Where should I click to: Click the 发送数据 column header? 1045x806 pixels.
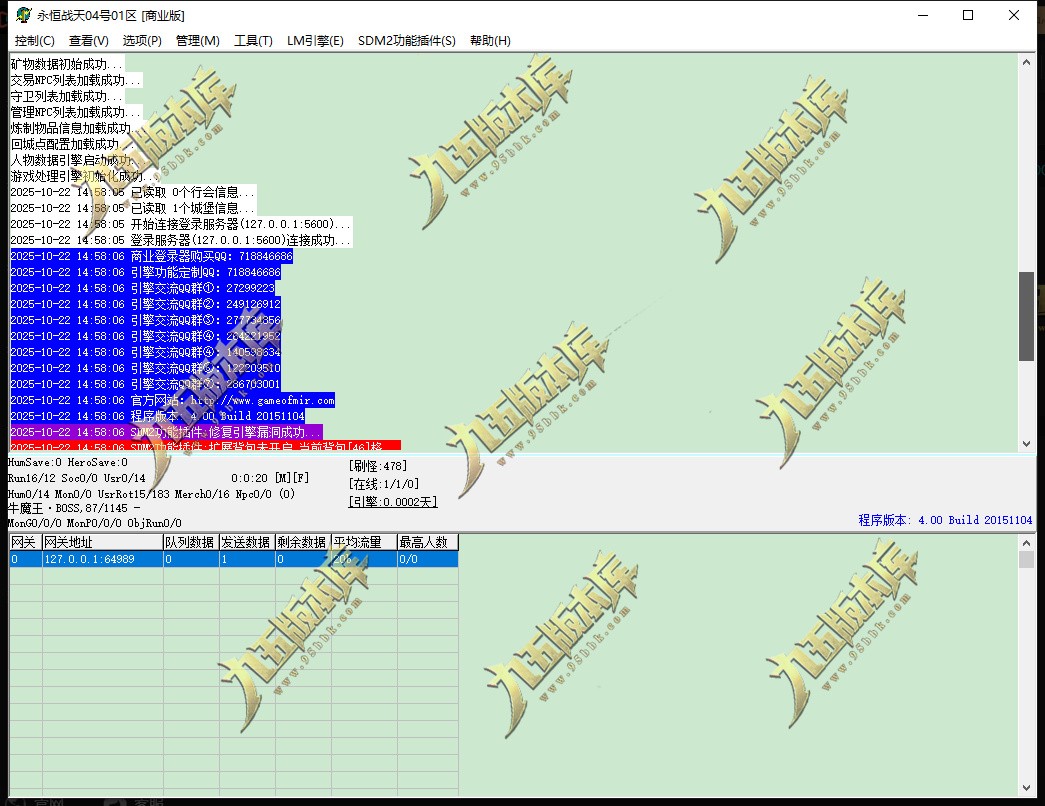tap(247, 542)
